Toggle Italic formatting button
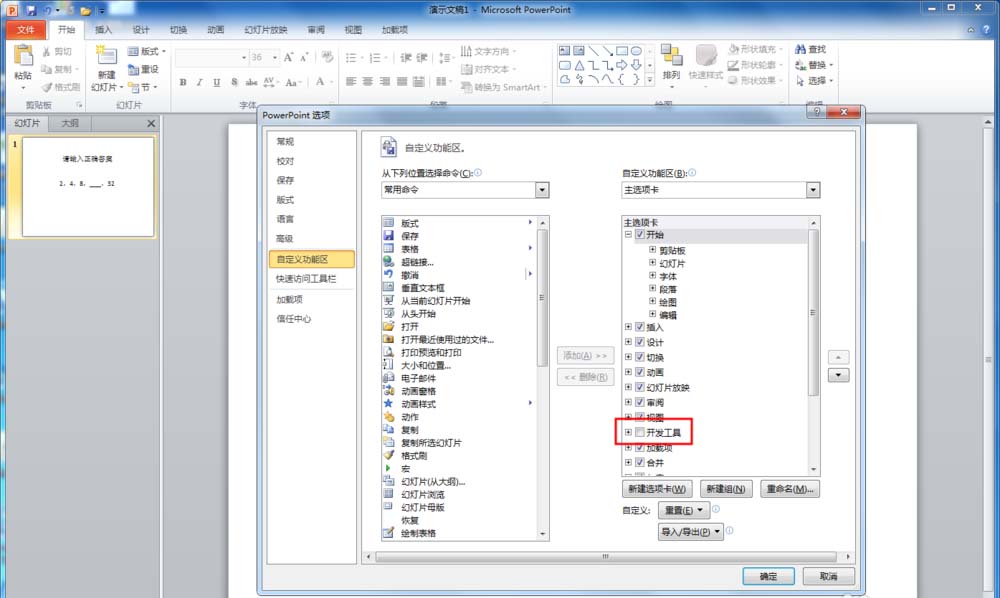 click(200, 82)
